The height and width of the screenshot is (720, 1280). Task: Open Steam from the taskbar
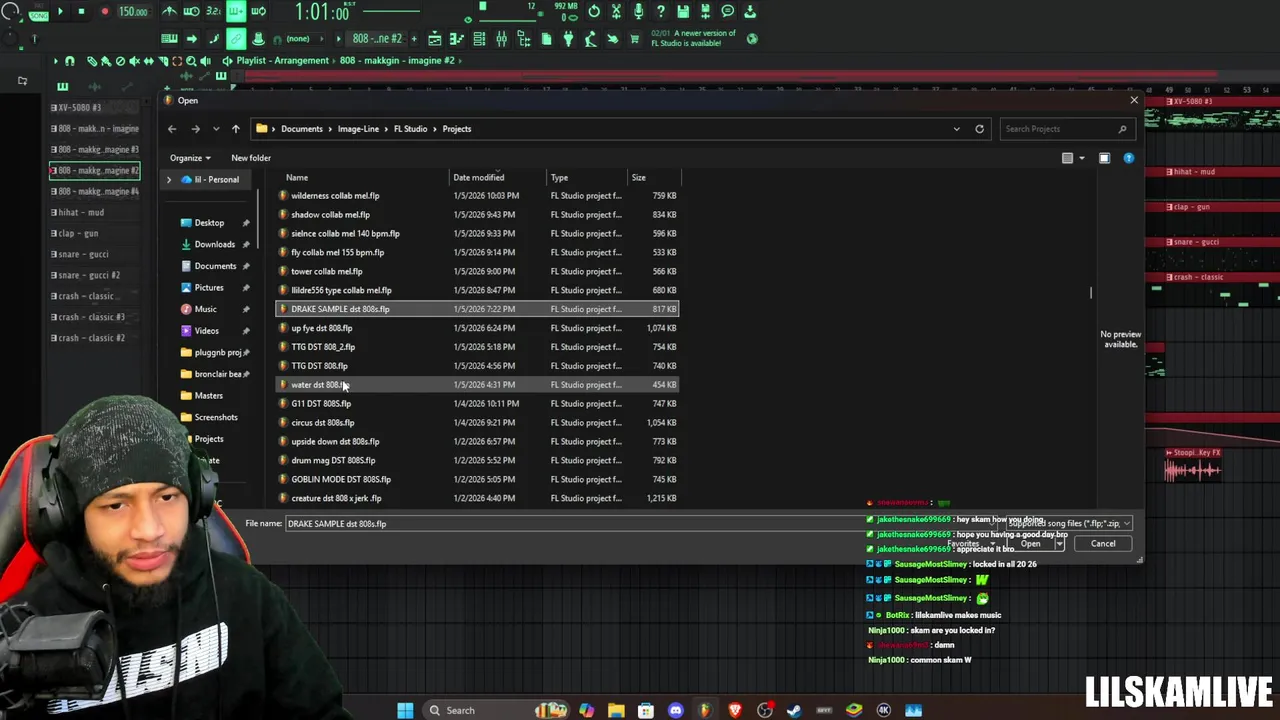tap(794, 710)
